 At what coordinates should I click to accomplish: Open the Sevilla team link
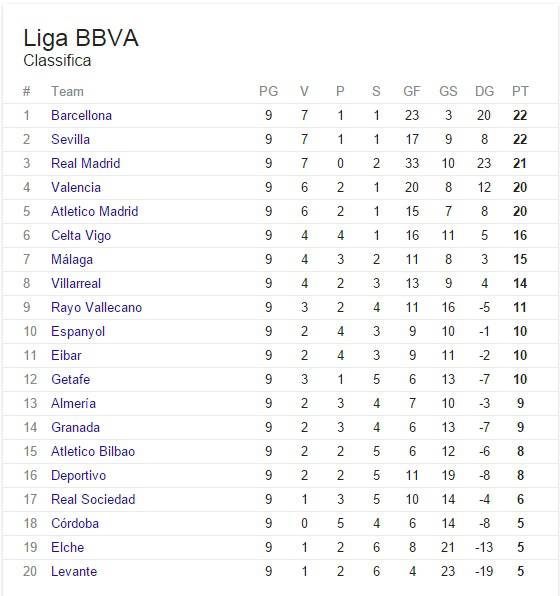click(70, 139)
